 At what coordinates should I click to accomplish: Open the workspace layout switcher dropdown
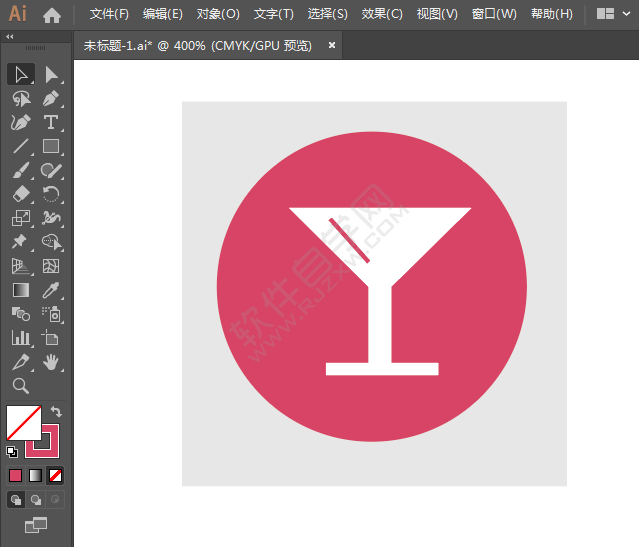(612, 14)
